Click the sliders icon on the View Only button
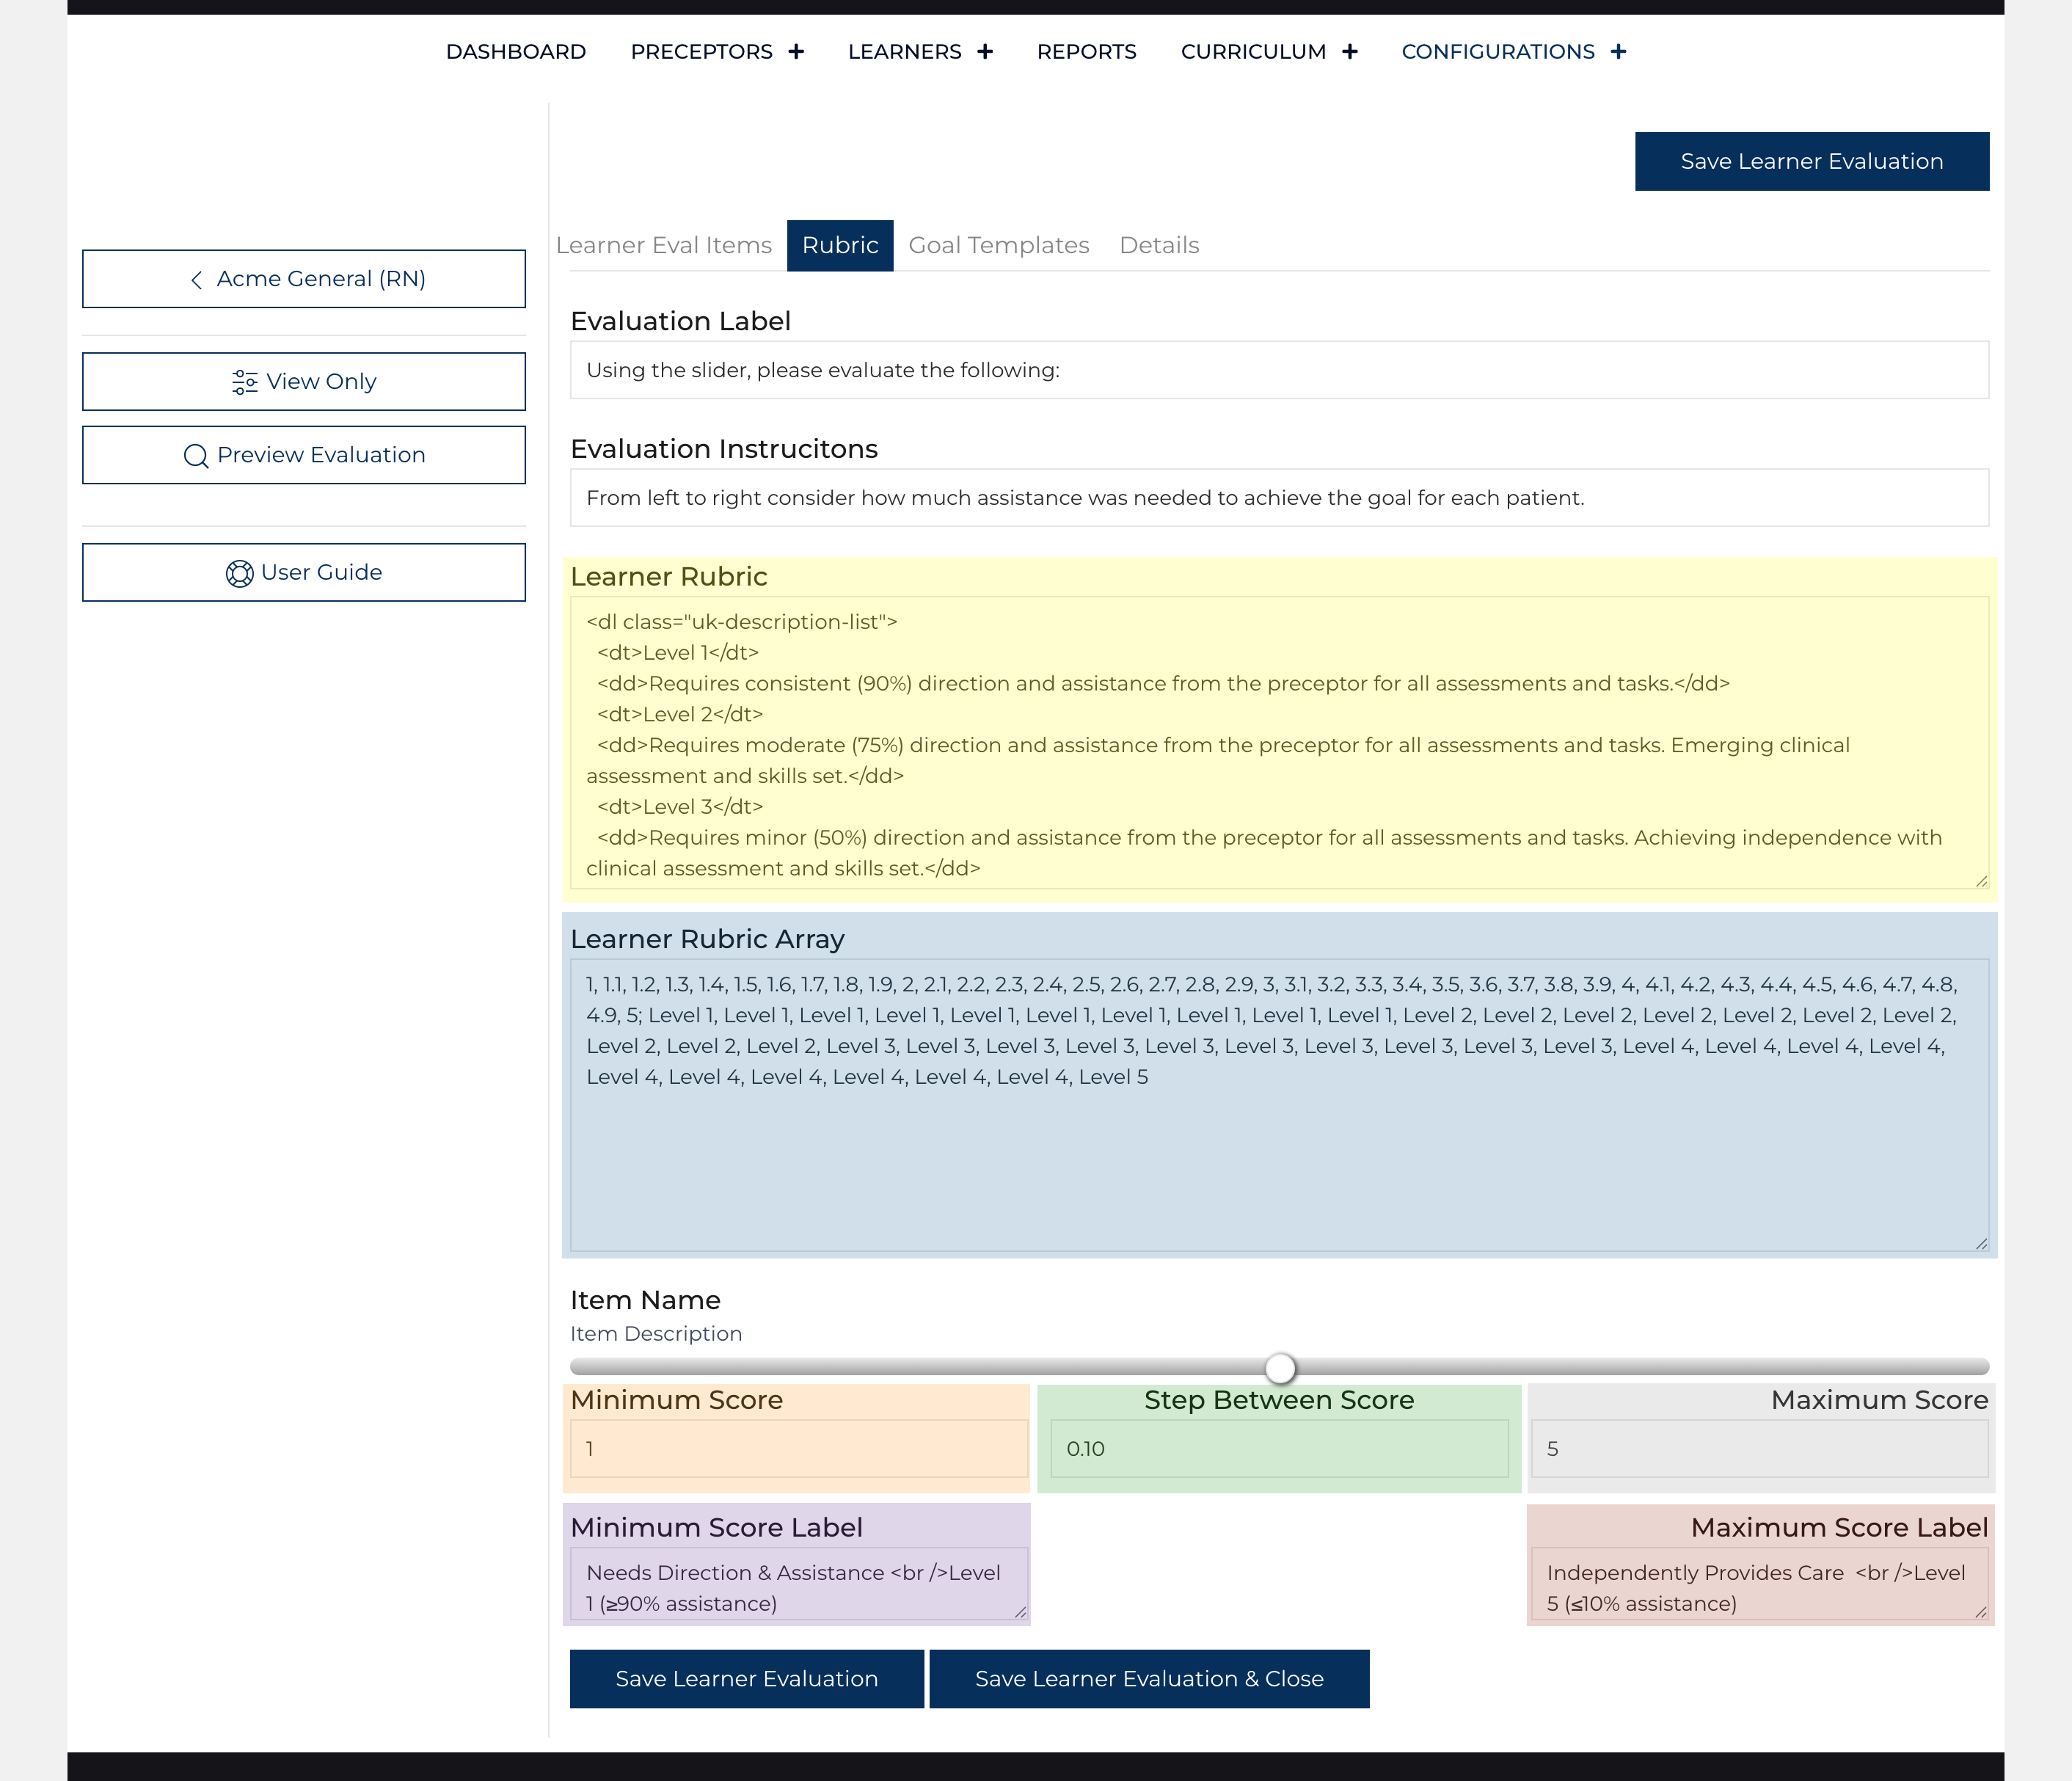2072x1781 pixels. [244, 382]
